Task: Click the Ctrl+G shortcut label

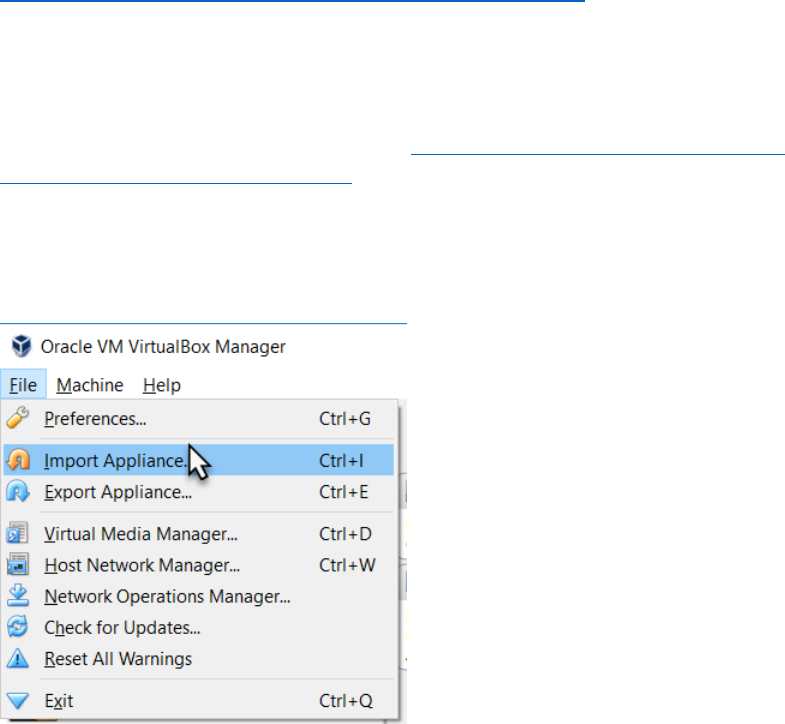Action: point(345,419)
